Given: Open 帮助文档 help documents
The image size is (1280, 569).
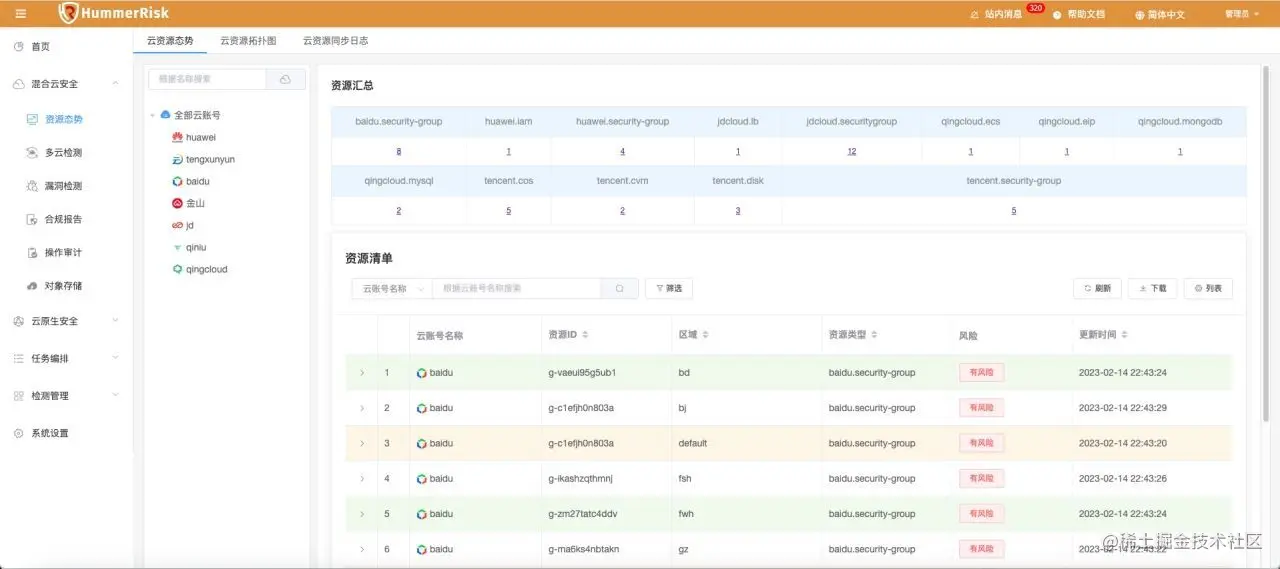Looking at the screenshot, I should 1079,14.
